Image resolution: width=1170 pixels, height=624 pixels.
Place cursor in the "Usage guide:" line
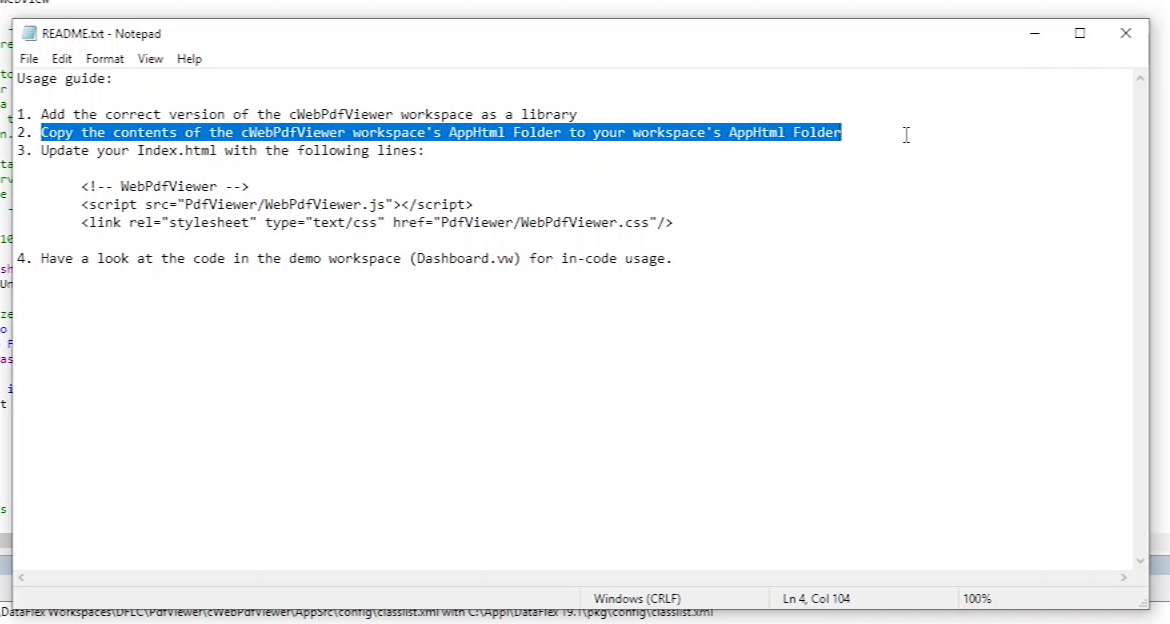(65, 79)
